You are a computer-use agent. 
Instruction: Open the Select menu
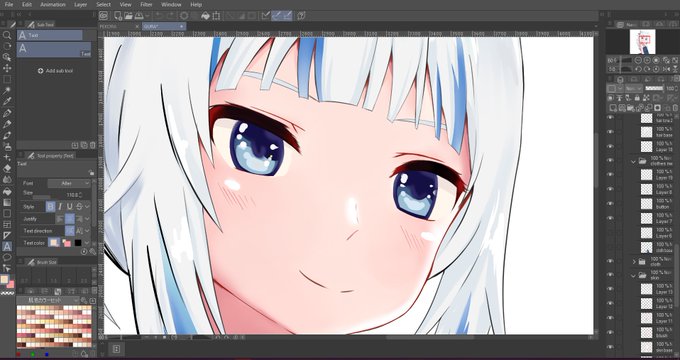point(103,4)
